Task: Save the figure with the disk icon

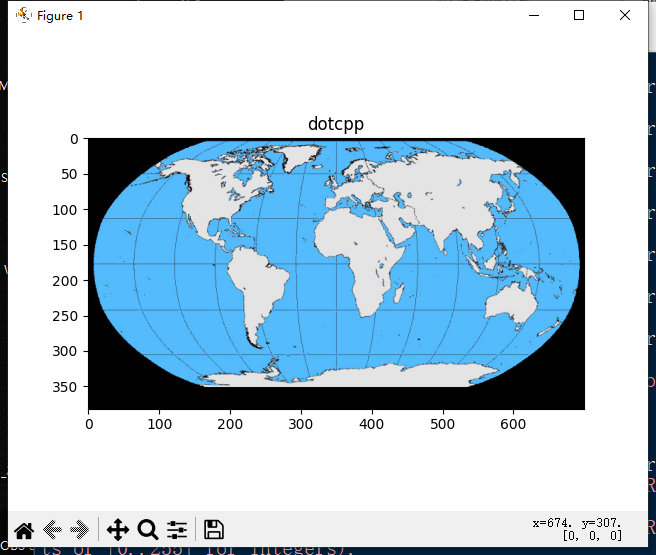Action: [214, 529]
